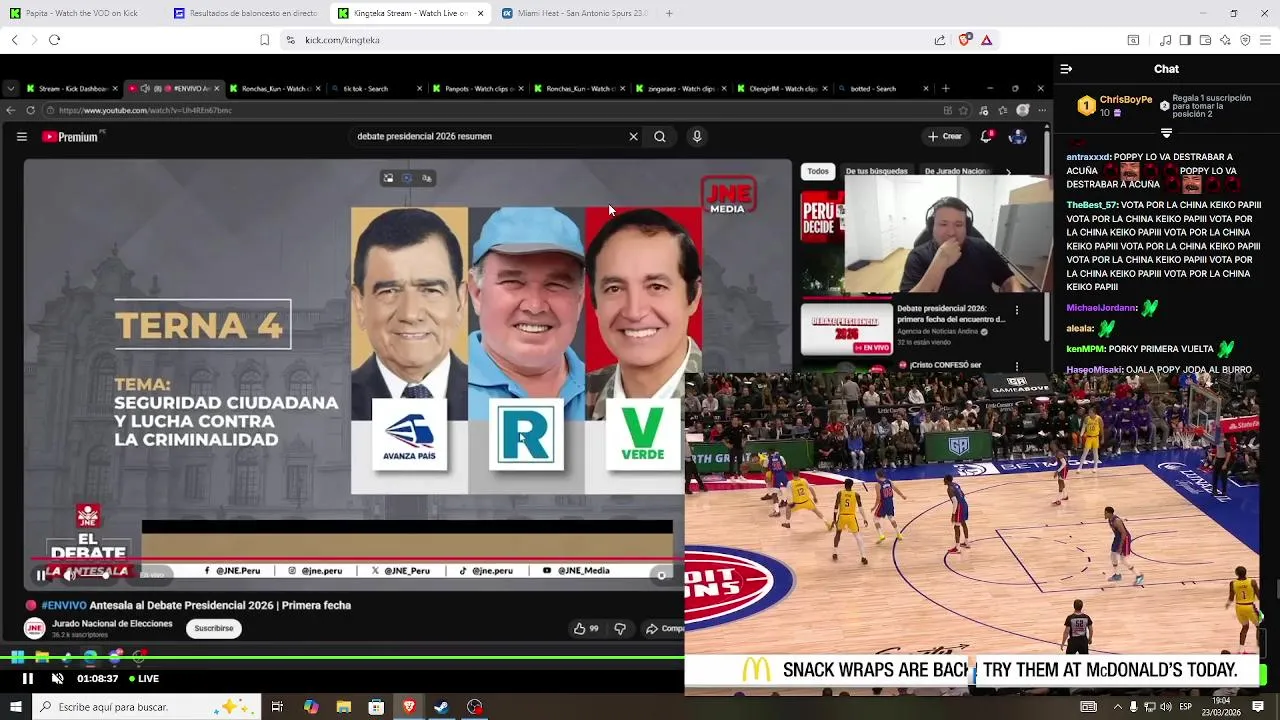Open the Debate presidencial 2026 EN VIVO thumbnail

tap(846, 328)
